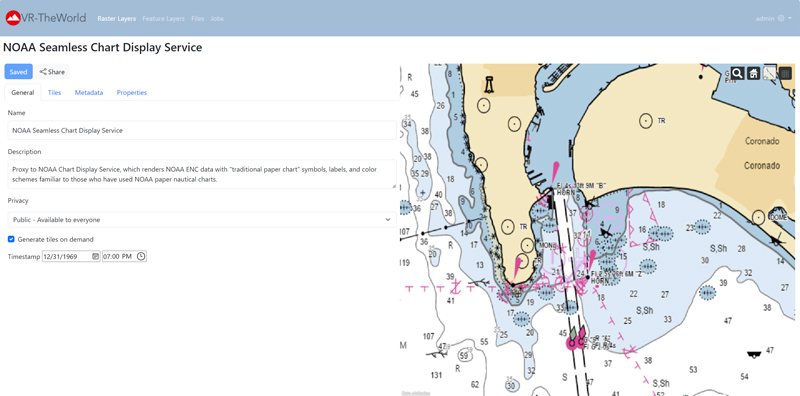The width and height of the screenshot is (800, 396).
Task: Switch to the Metadata tab
Action: (x=89, y=92)
